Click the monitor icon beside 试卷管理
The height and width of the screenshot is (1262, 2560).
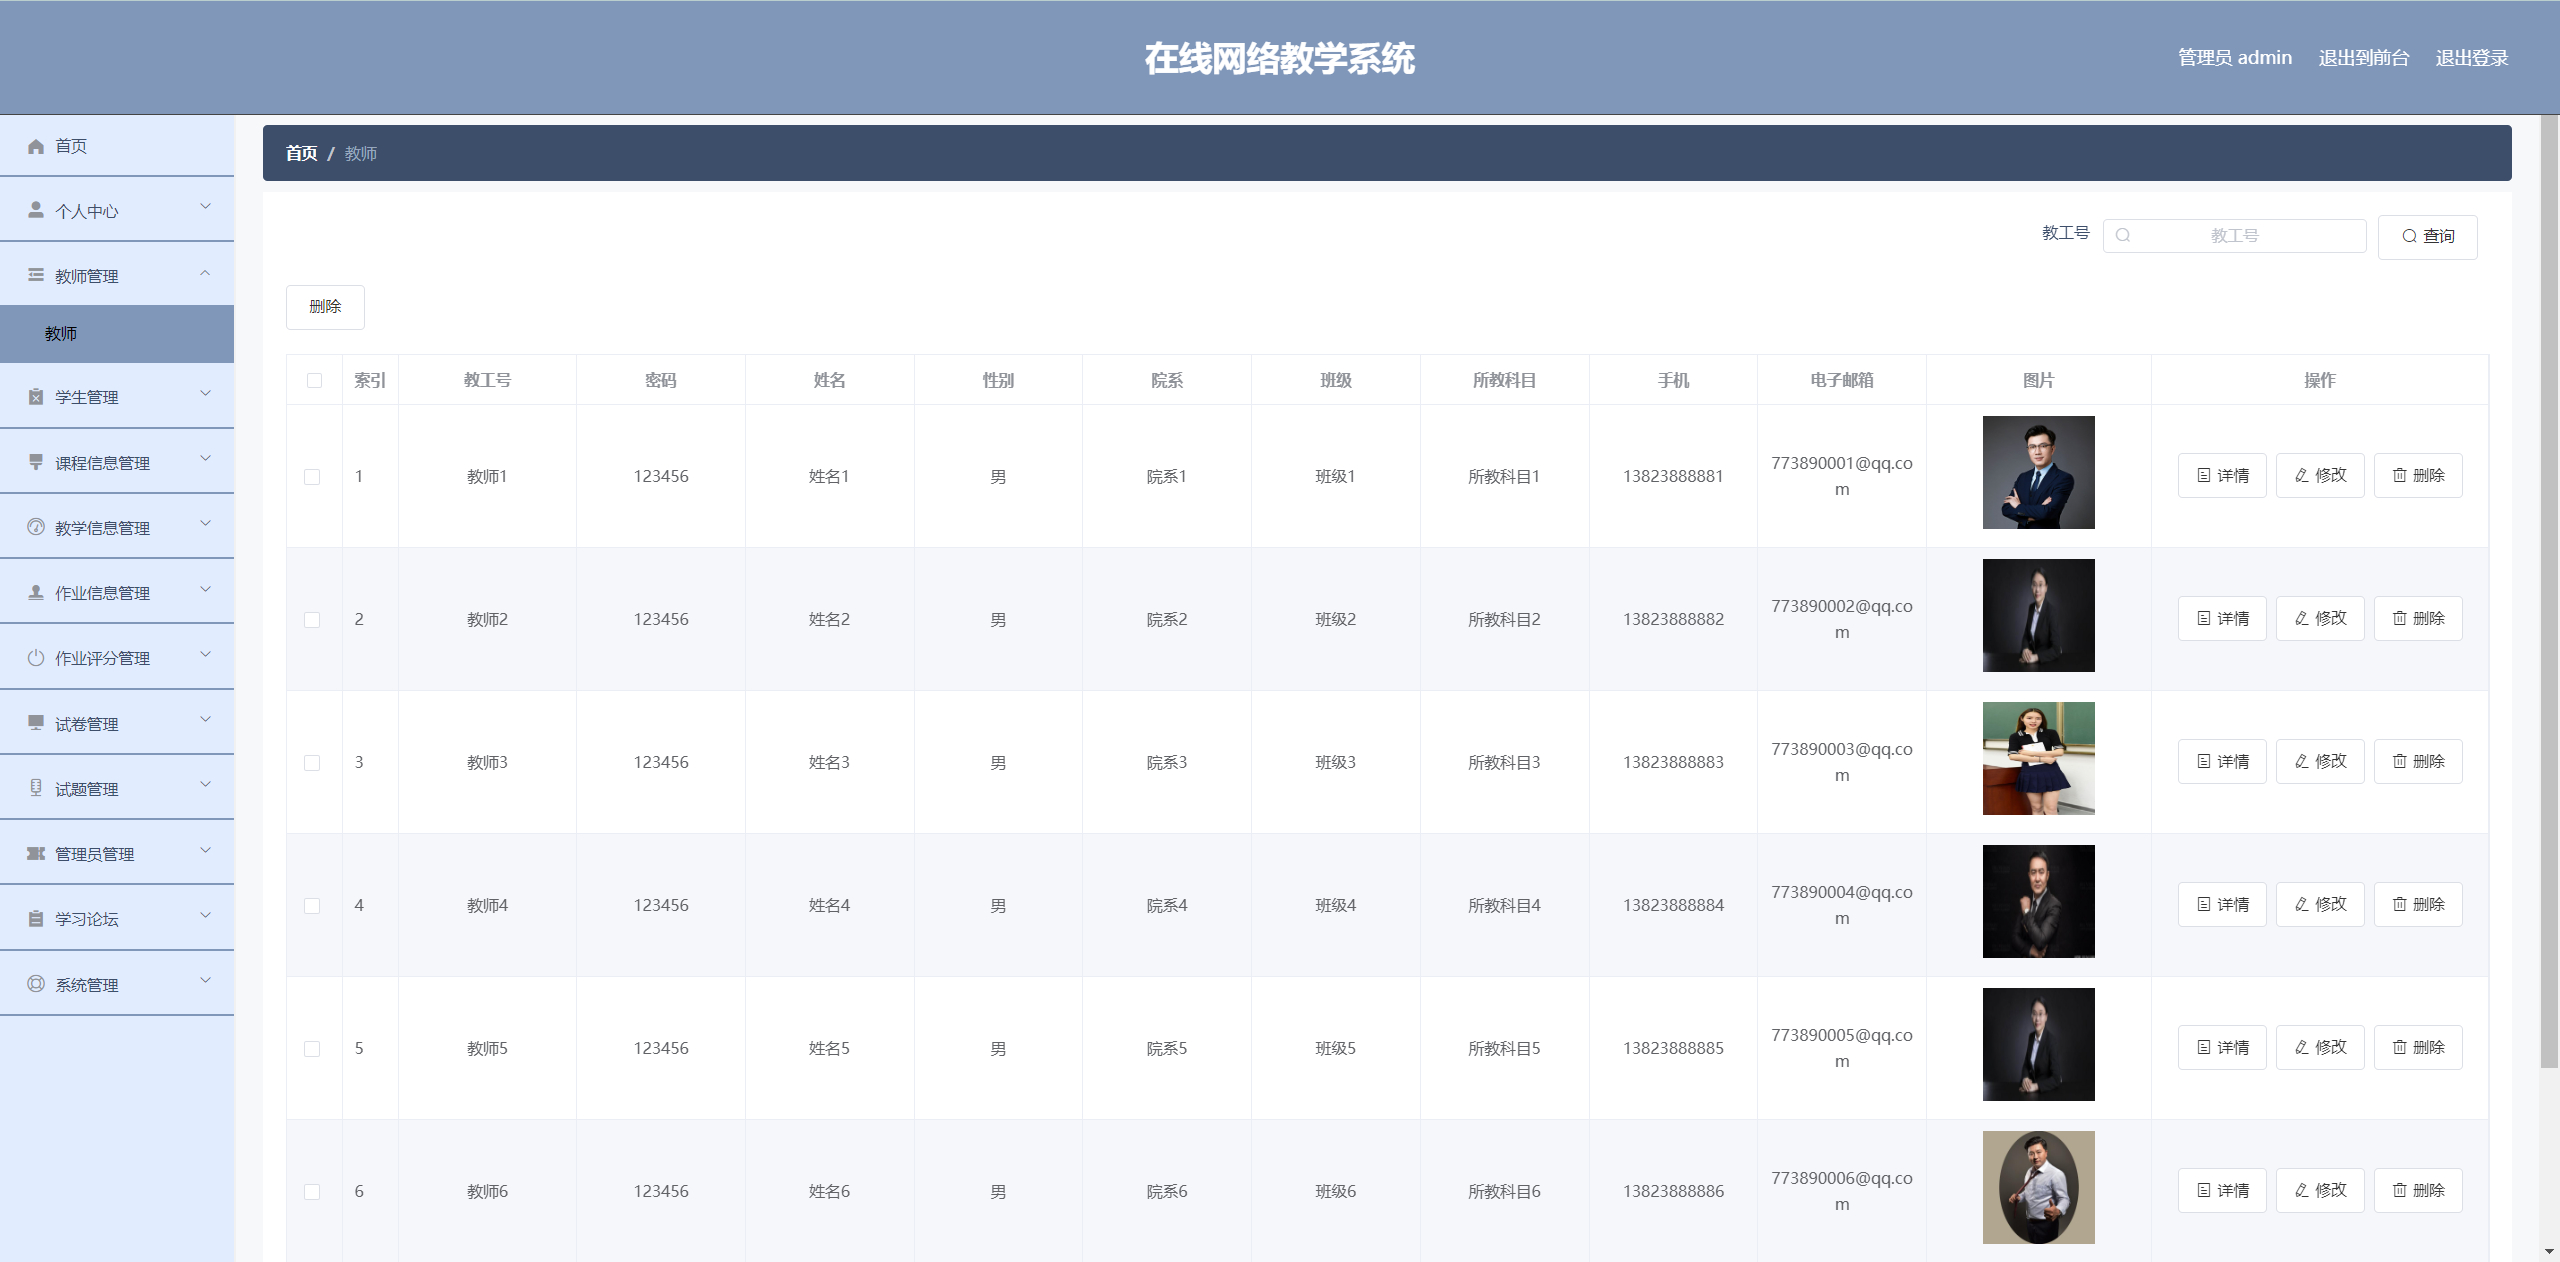[36, 723]
